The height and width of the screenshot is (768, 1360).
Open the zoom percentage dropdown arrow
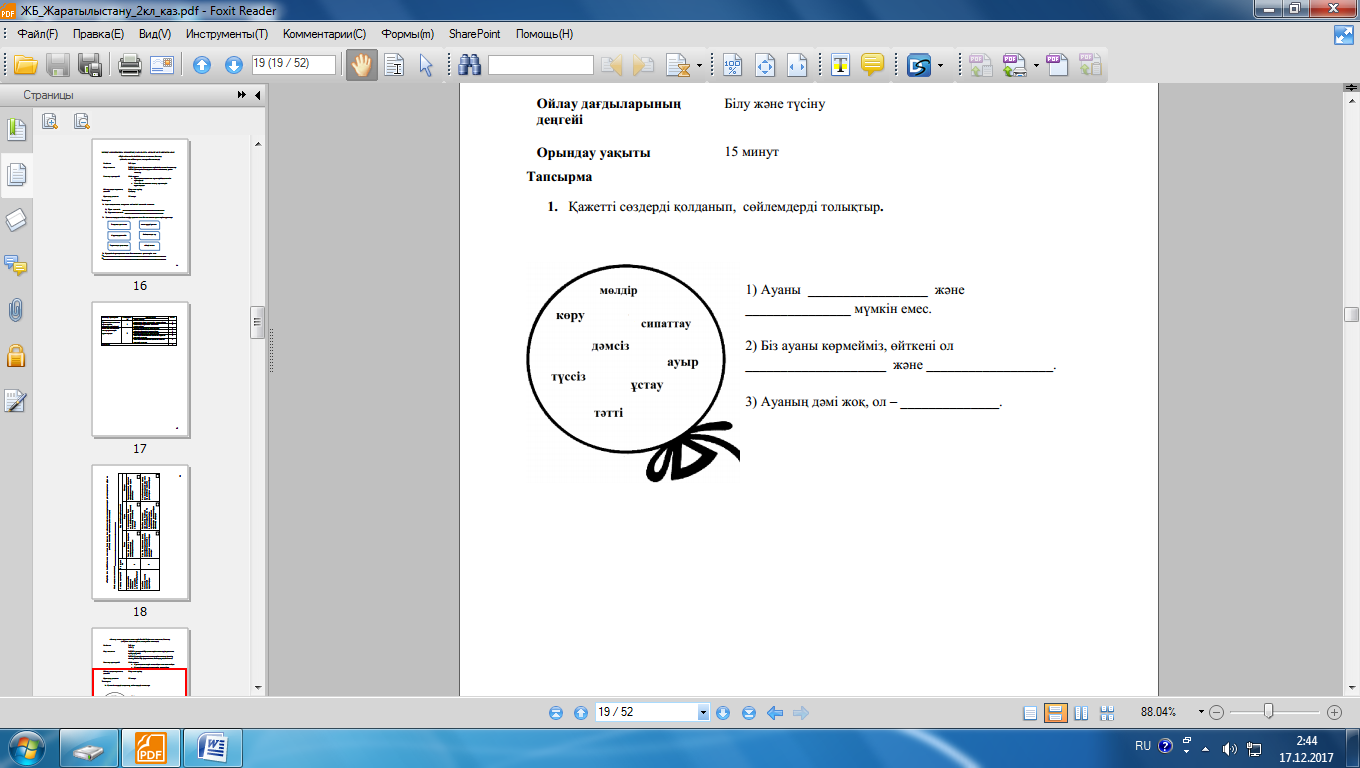pyautogui.click(x=1199, y=712)
